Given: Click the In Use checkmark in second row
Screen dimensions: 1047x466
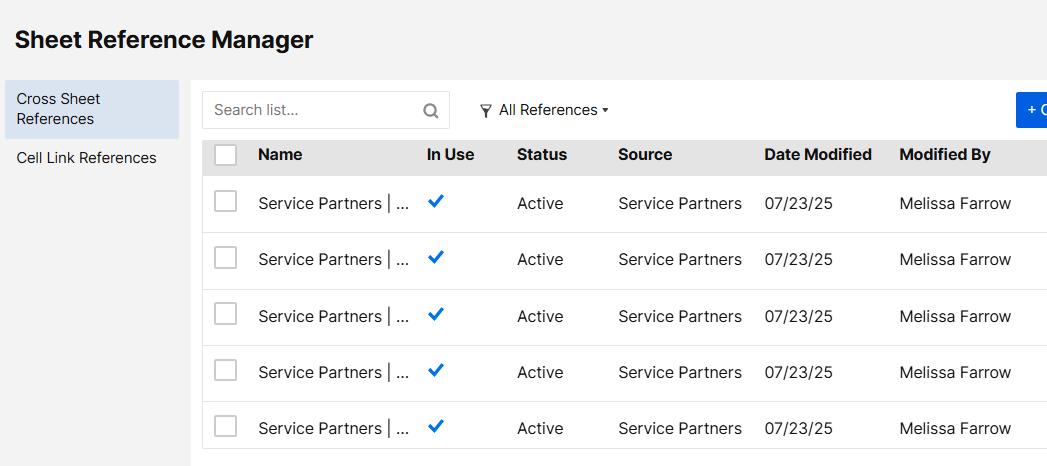Looking at the screenshot, I should [436, 257].
